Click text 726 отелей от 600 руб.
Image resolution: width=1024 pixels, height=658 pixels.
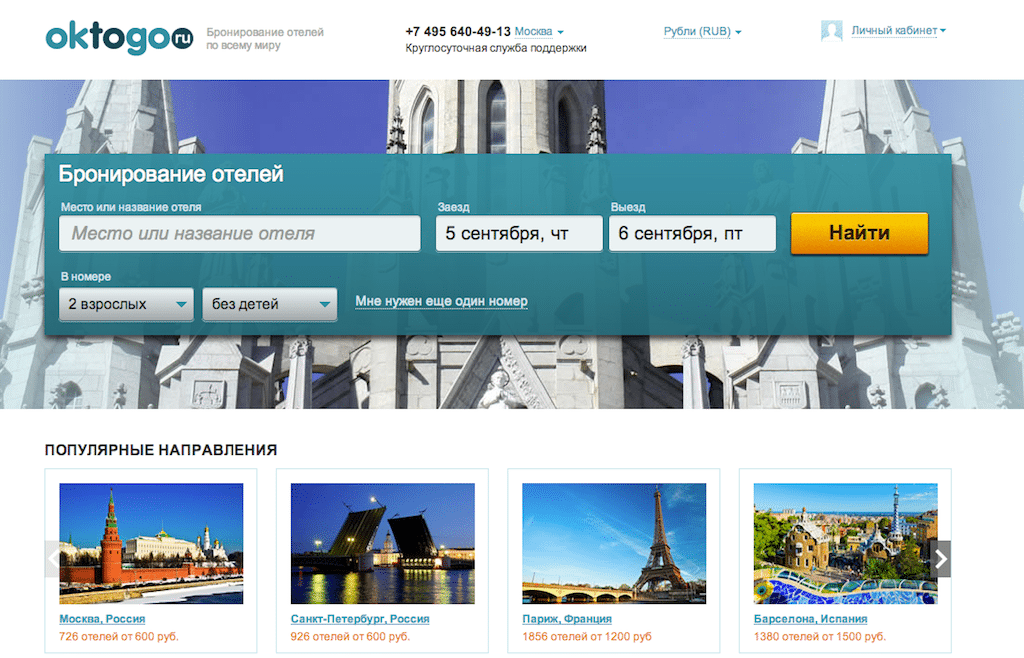click(x=118, y=636)
